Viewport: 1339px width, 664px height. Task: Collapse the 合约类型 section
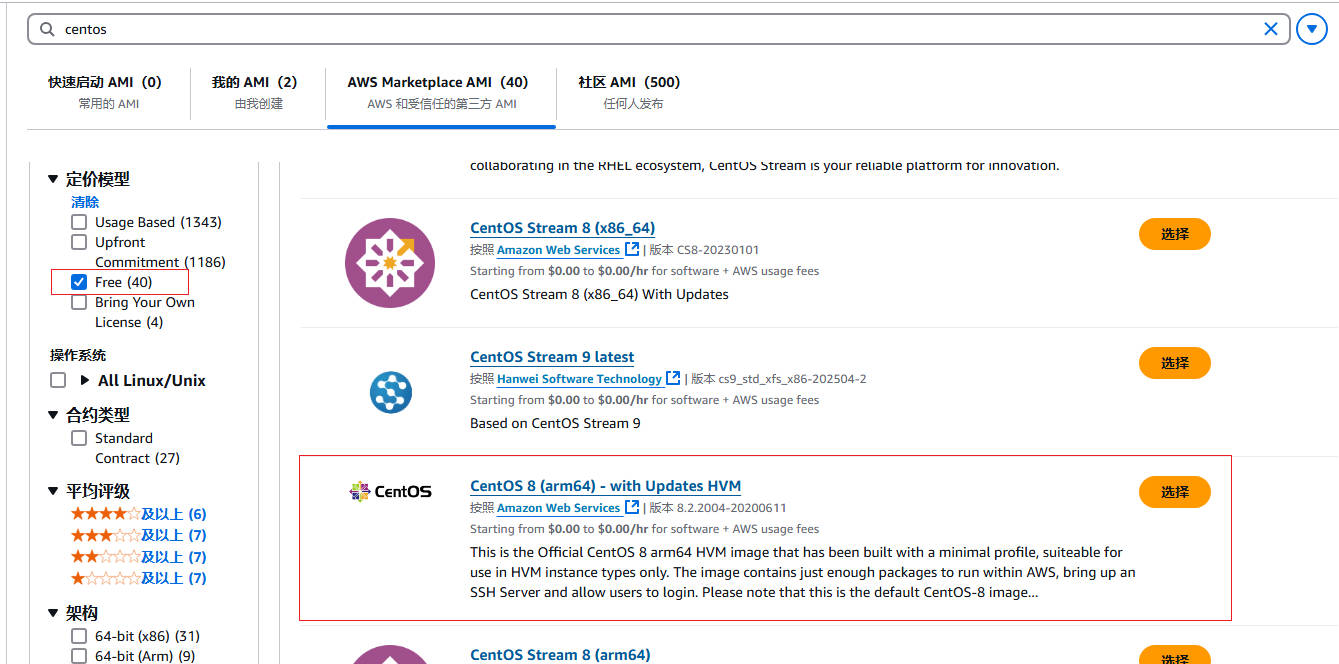[x=53, y=415]
